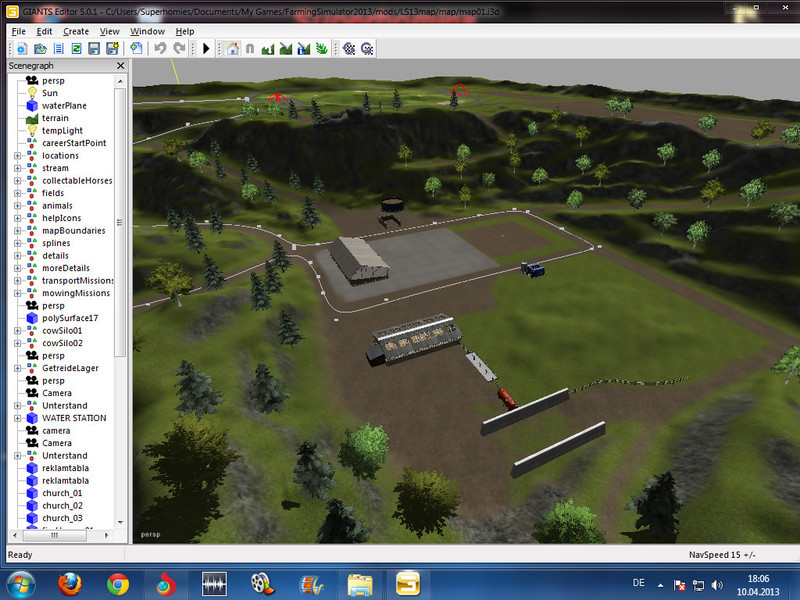Show hidden tray icons arrow
Screen dimensions: 800x600
point(661,585)
